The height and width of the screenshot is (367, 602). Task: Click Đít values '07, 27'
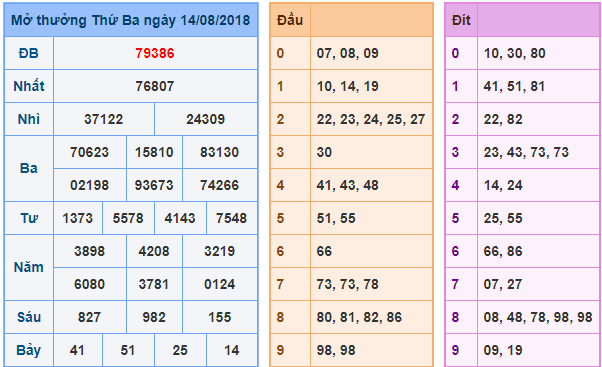[x=503, y=284]
